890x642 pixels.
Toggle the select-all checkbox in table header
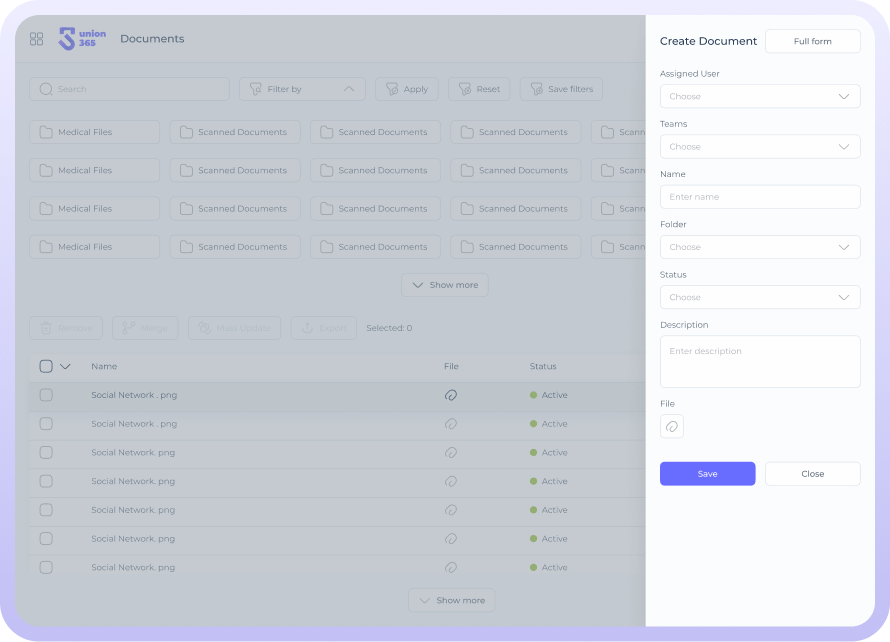(46, 366)
